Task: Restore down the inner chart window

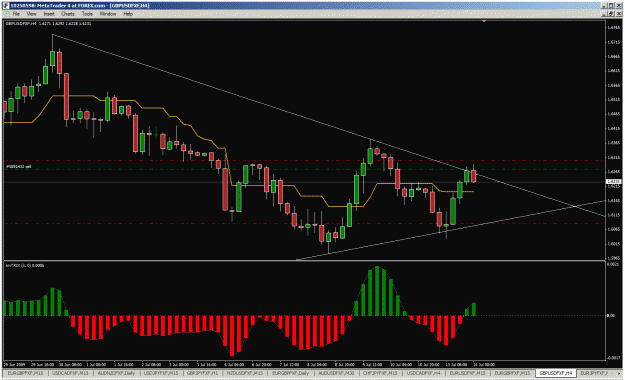Action: pyautogui.click(x=611, y=14)
